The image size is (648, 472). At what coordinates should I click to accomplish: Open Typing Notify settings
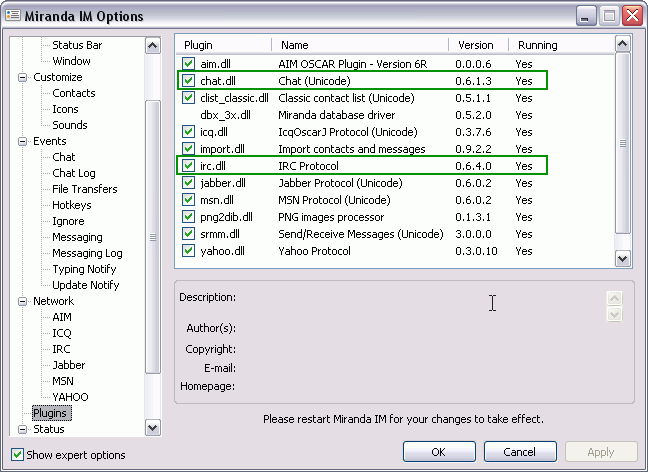coord(84,269)
